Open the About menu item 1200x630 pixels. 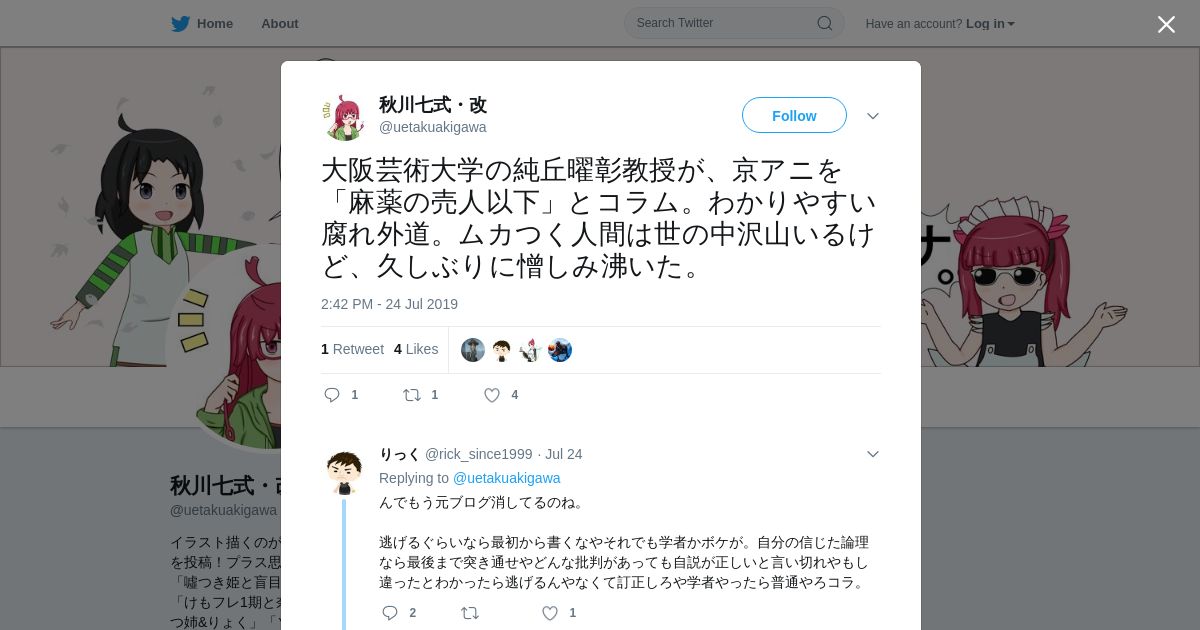(x=280, y=24)
